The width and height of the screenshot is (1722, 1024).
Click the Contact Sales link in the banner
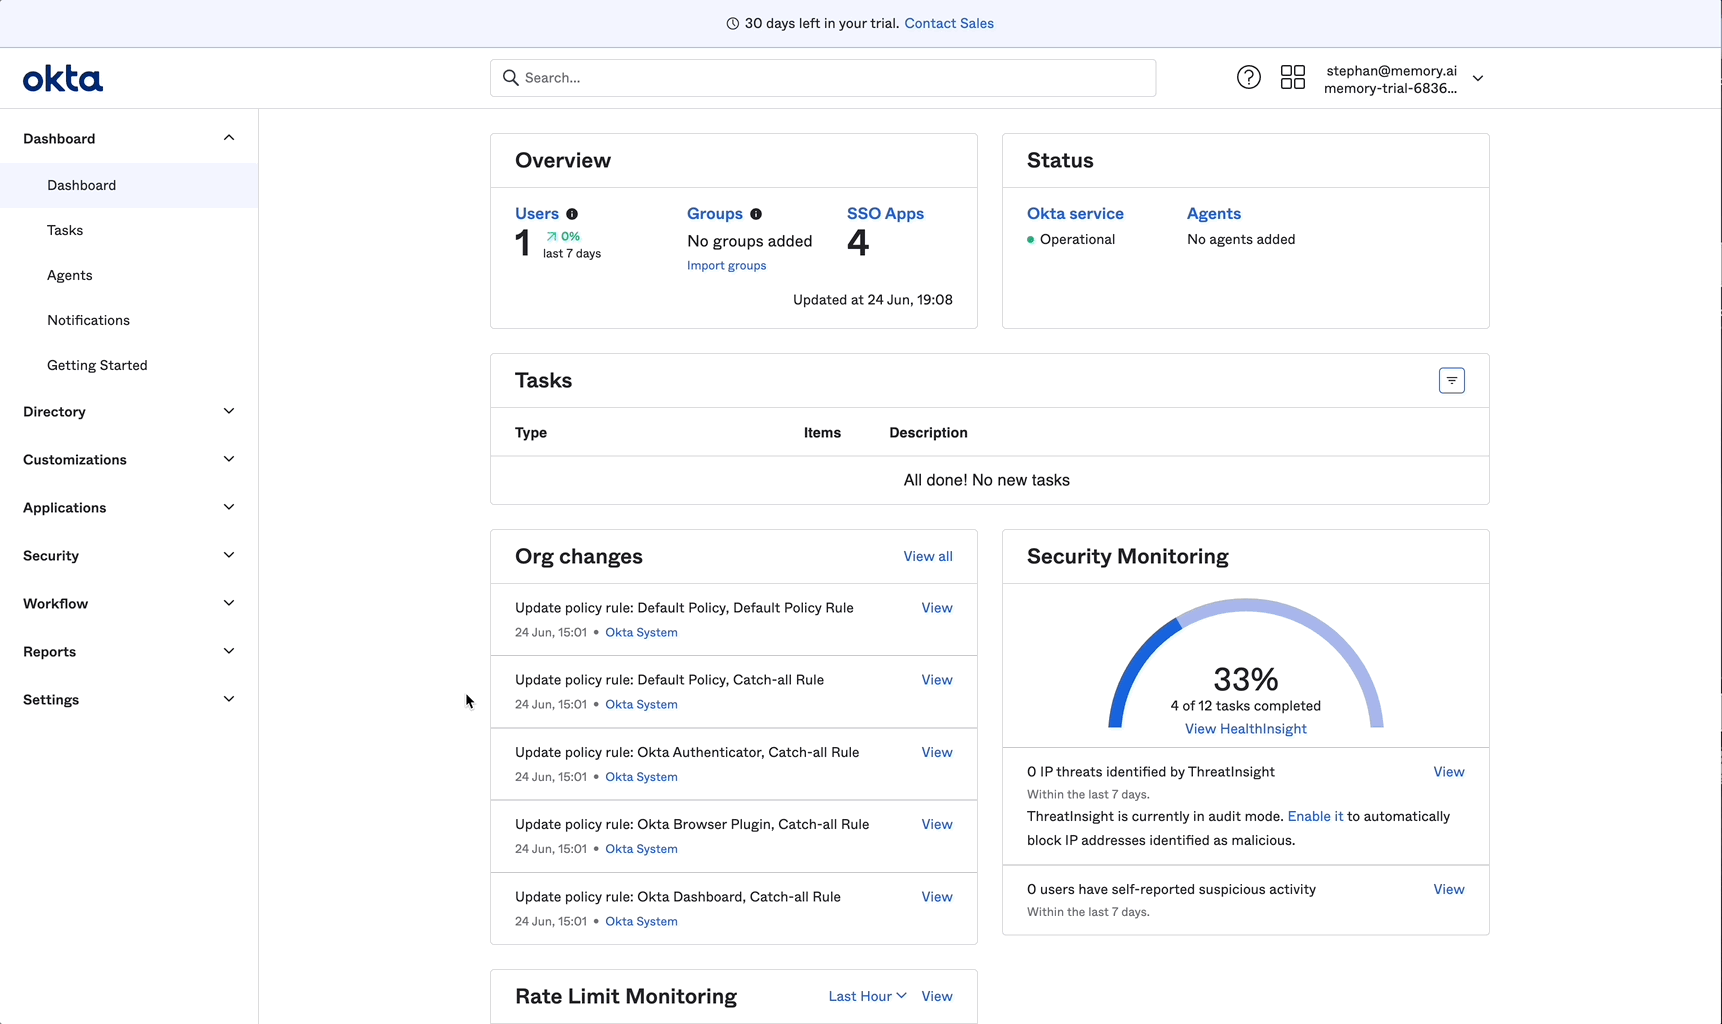pyautogui.click(x=948, y=23)
